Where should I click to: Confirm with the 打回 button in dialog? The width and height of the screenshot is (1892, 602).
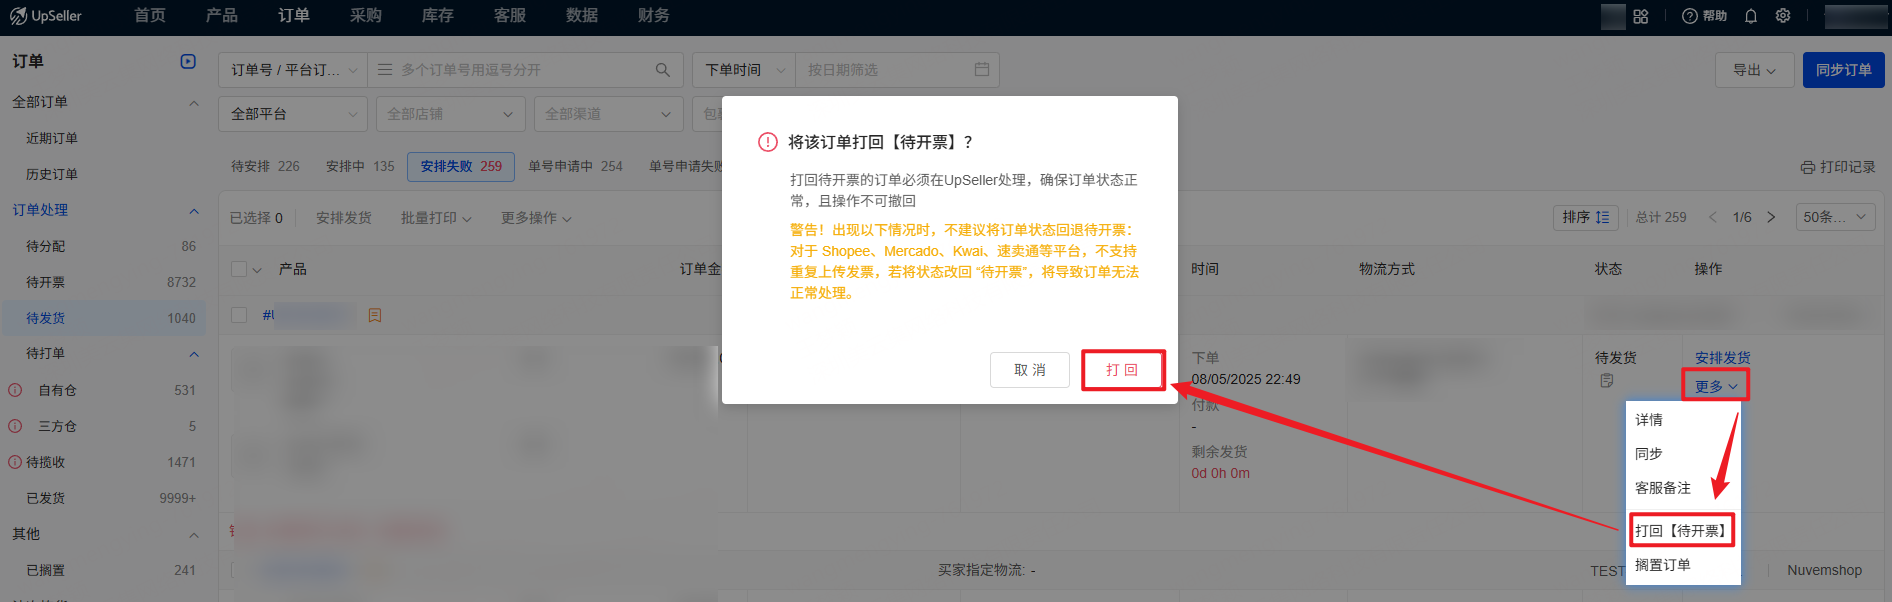[x=1122, y=370]
